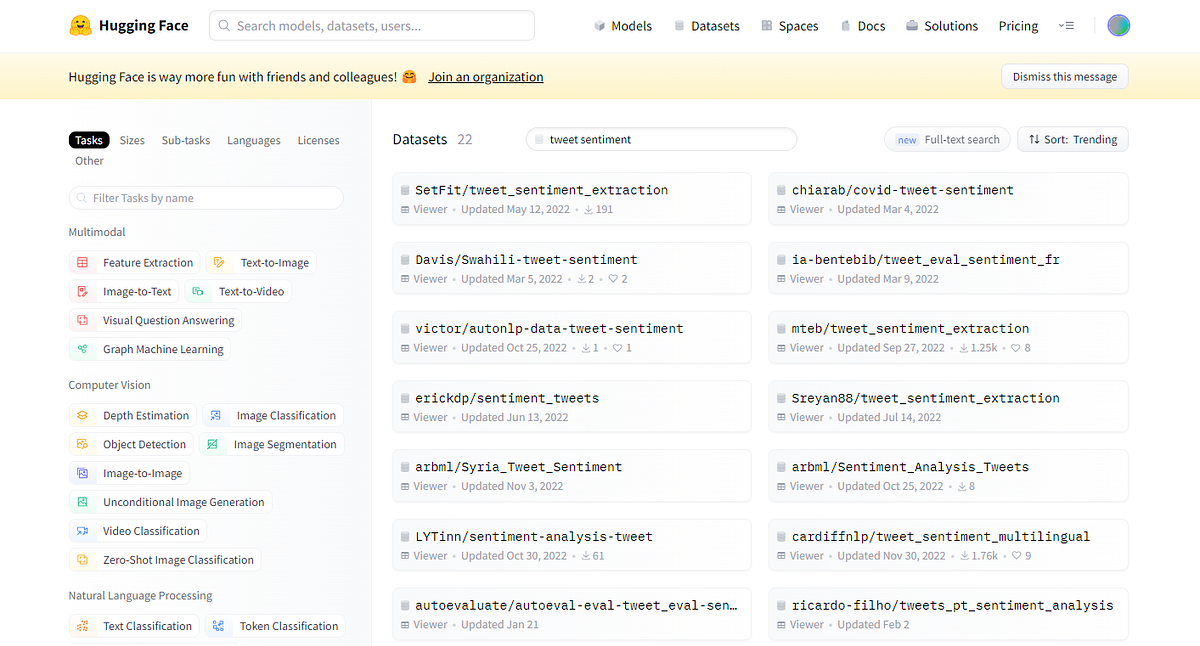Click the Hugging Face logo icon
1200x646 pixels.
[81, 26]
